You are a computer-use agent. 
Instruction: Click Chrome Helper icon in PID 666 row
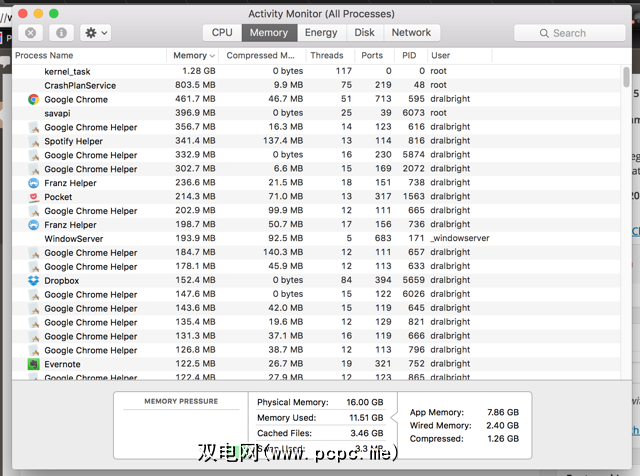(x=33, y=336)
